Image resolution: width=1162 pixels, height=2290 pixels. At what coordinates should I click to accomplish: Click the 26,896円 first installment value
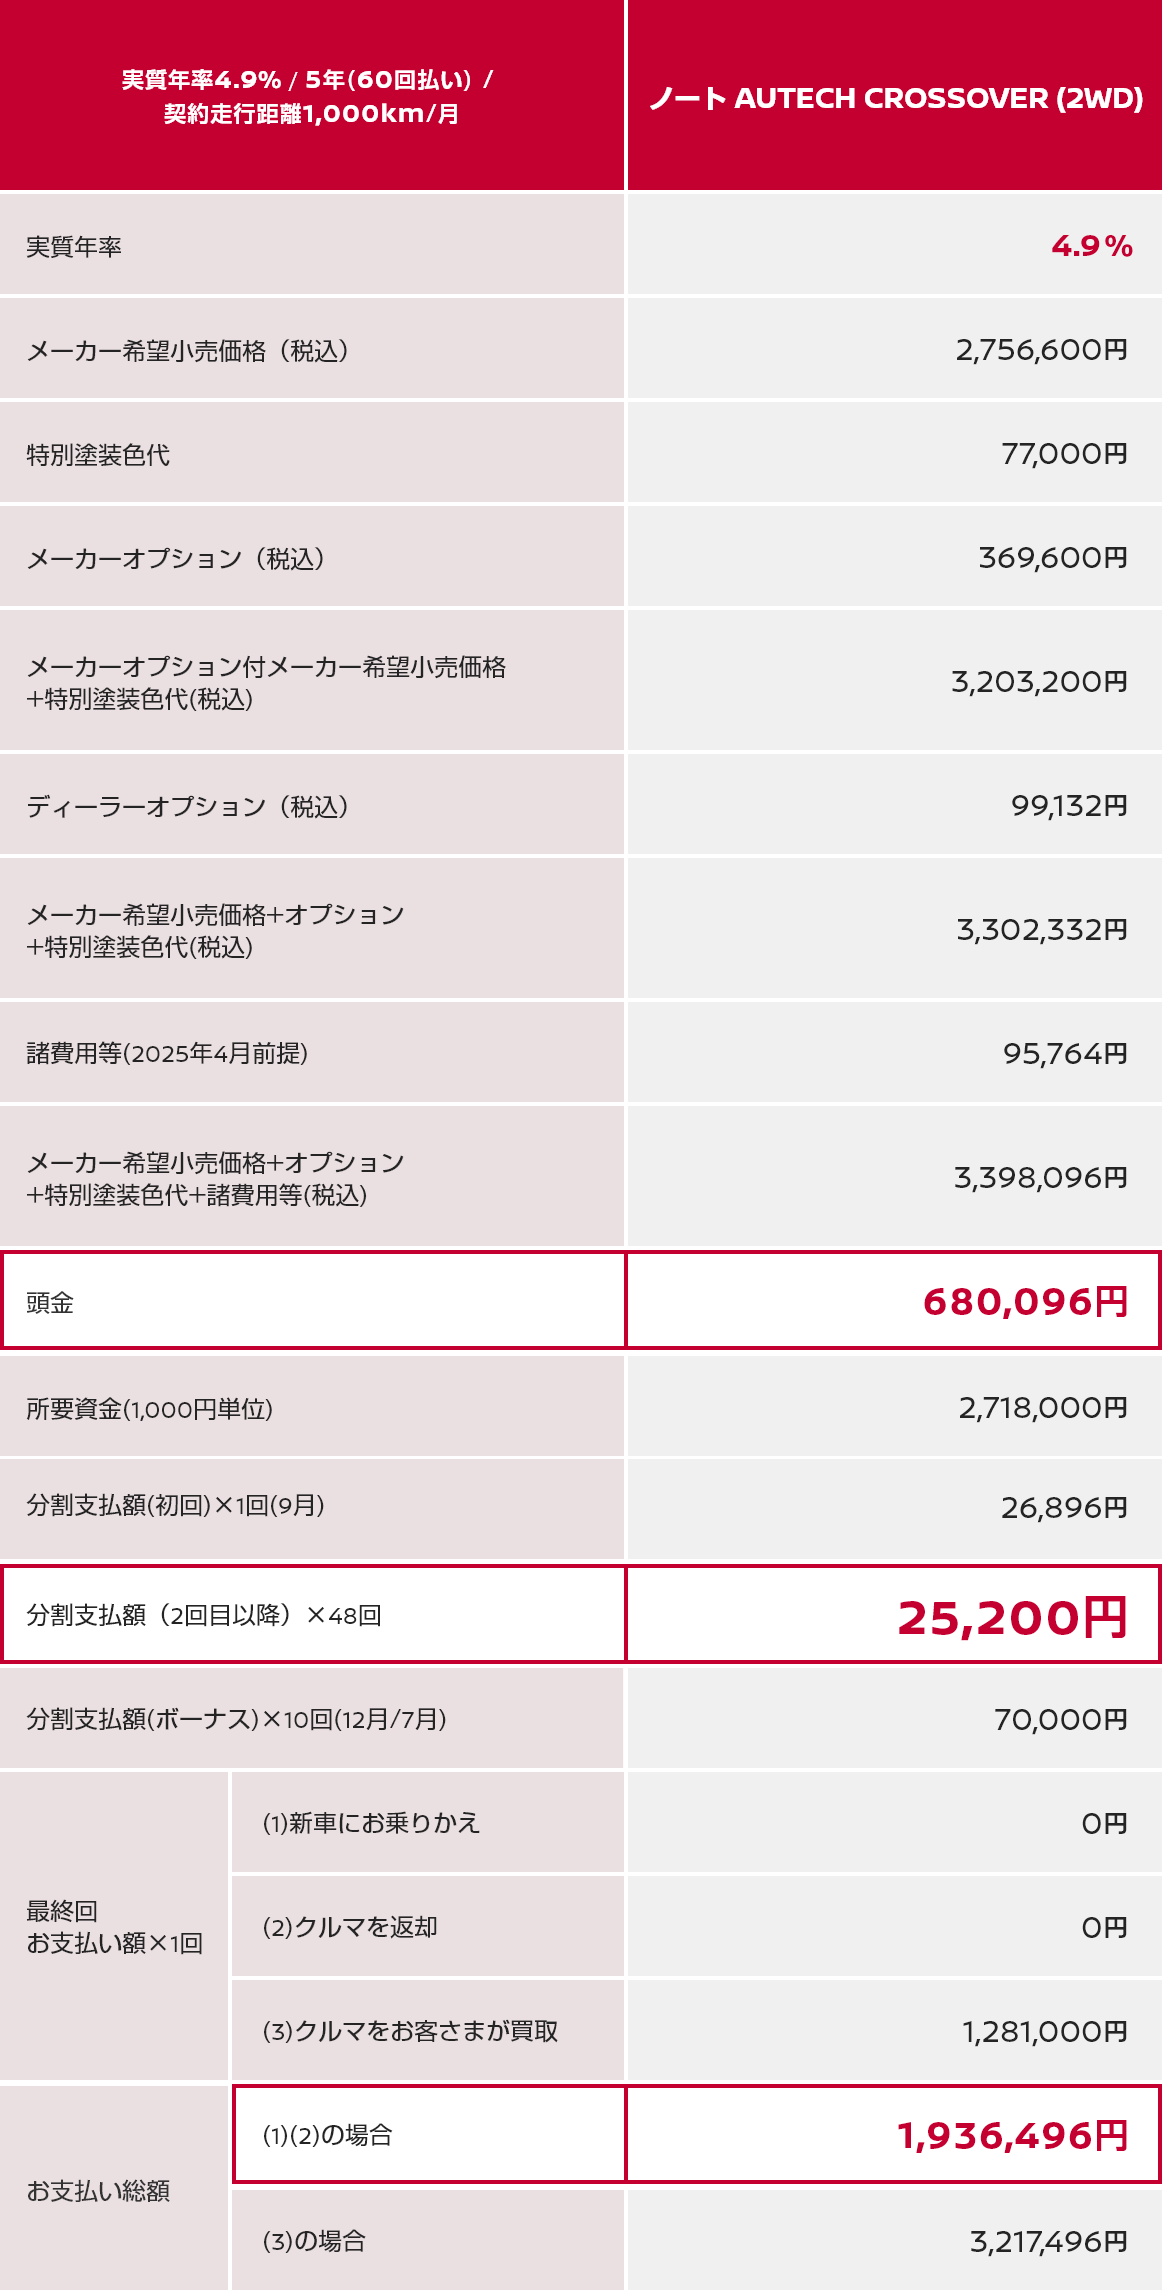pyautogui.click(x=1064, y=1508)
